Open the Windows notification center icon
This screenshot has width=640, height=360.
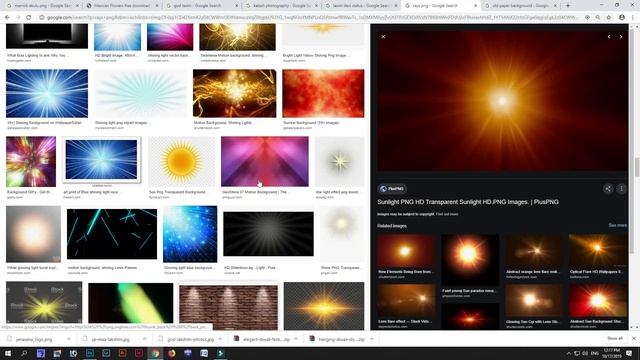tap(629, 353)
